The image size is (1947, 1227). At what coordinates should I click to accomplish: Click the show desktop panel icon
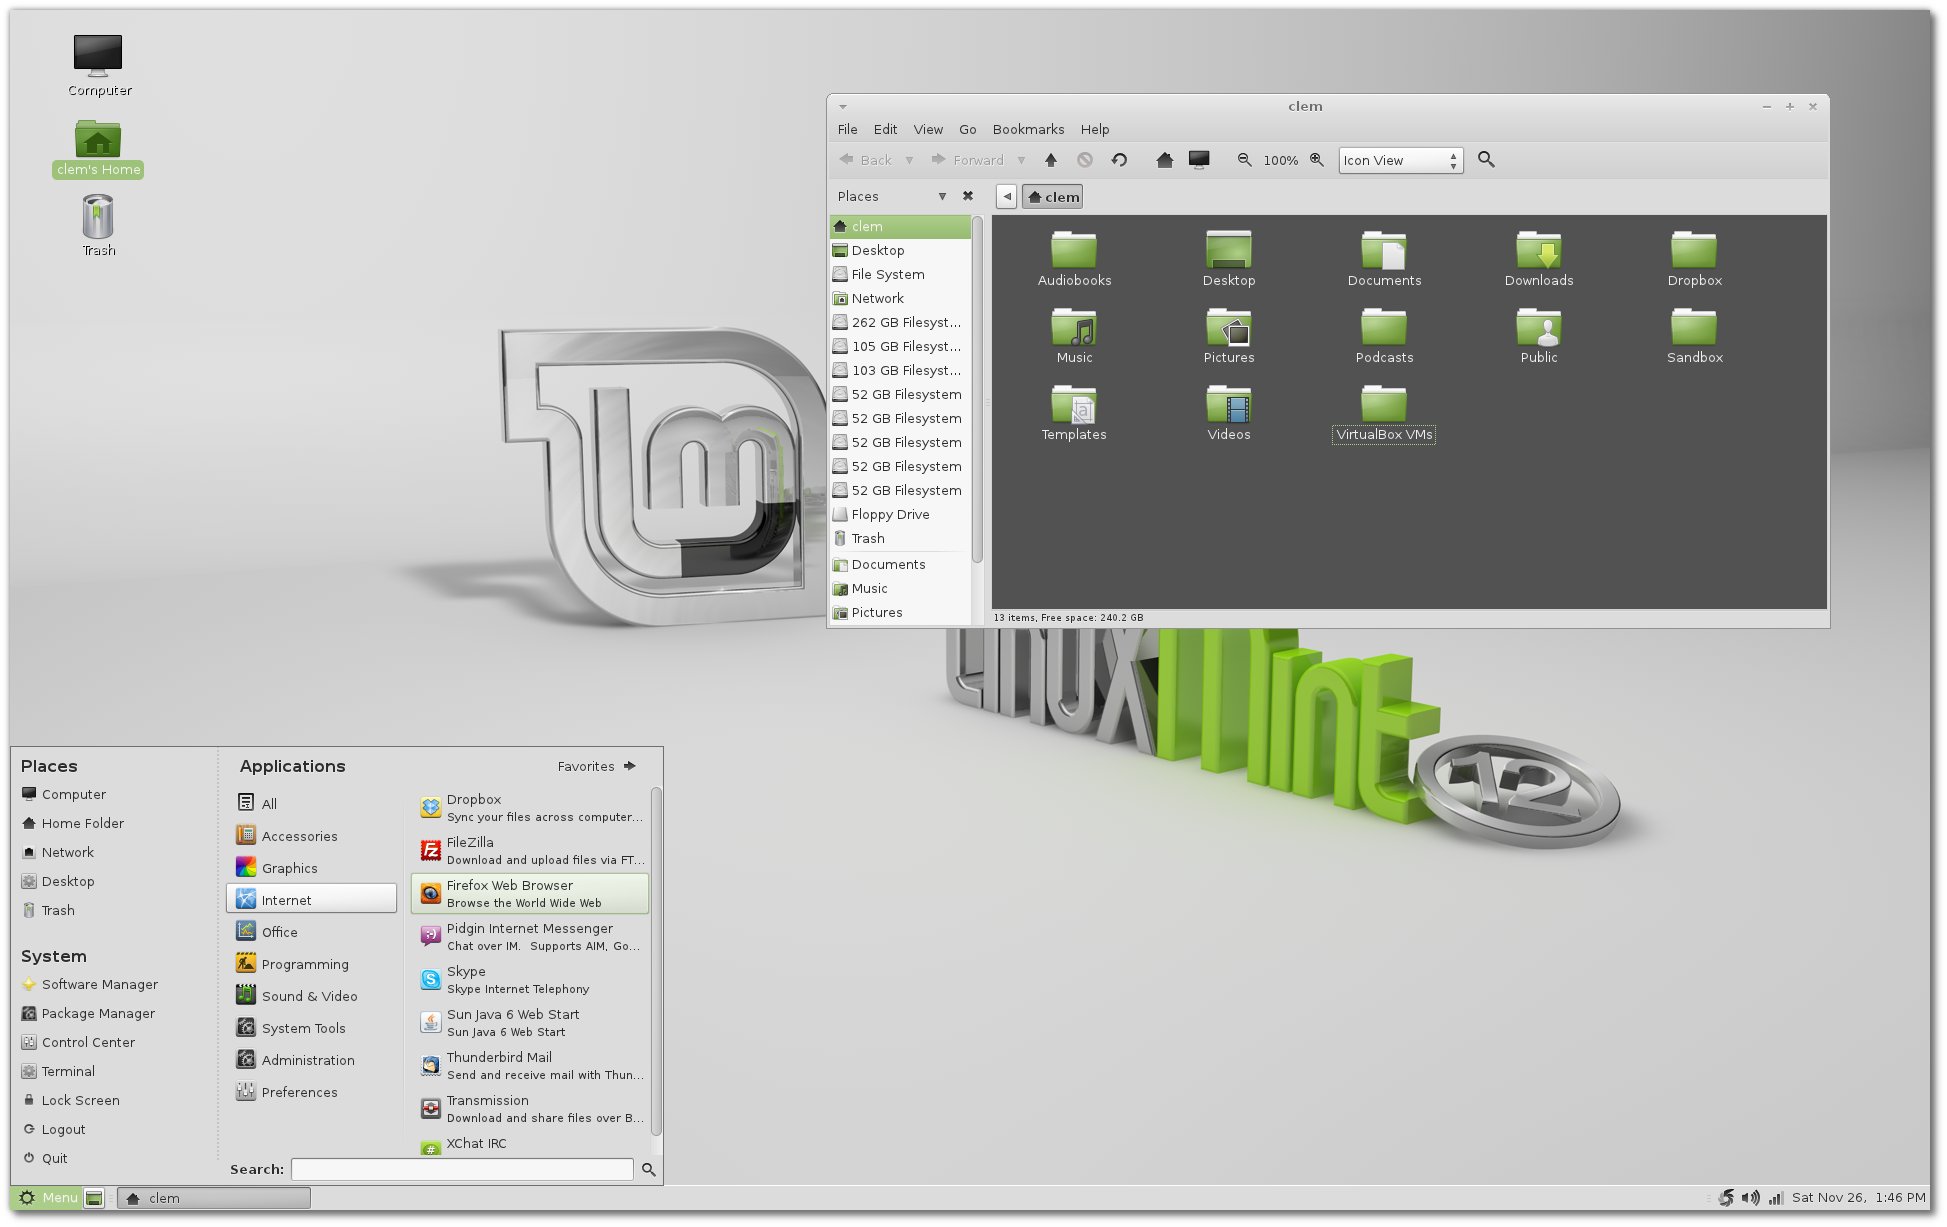pyautogui.click(x=94, y=1198)
